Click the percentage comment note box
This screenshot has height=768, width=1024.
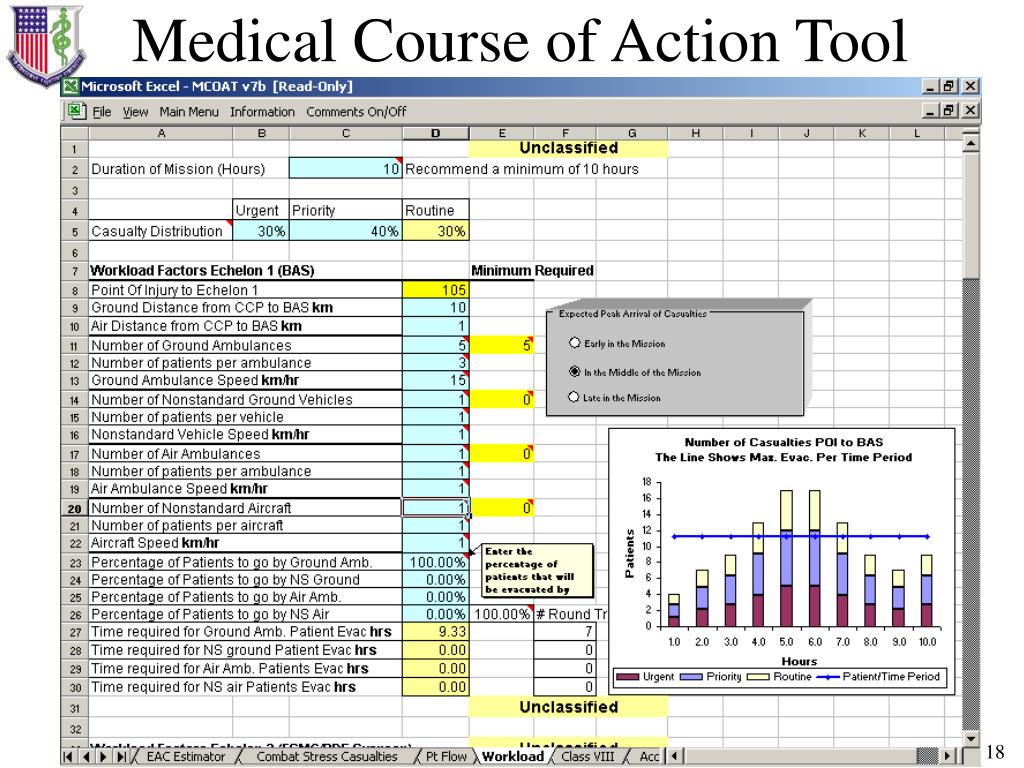click(x=537, y=570)
